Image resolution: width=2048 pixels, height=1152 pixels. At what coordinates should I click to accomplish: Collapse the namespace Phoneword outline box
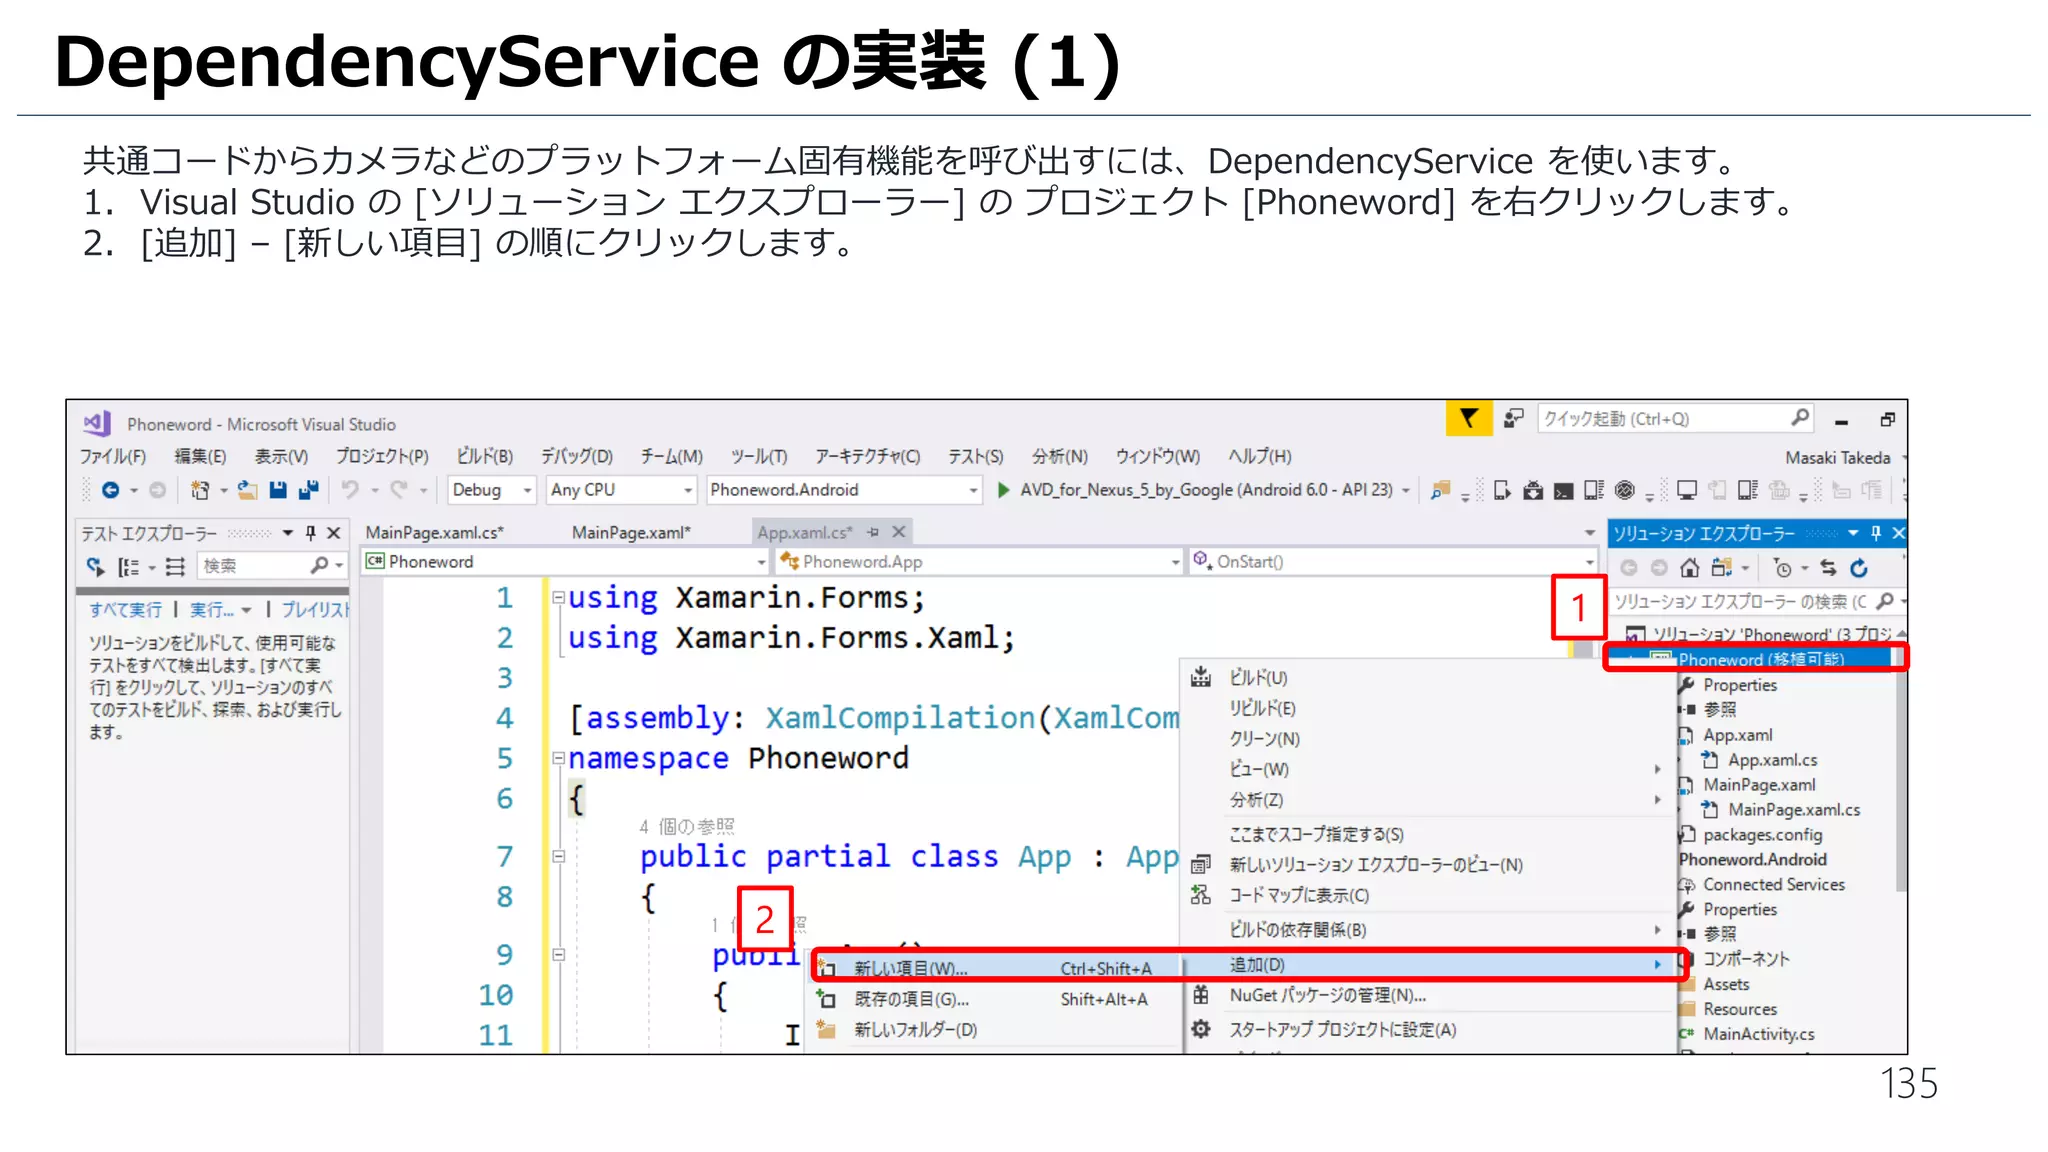point(559,758)
